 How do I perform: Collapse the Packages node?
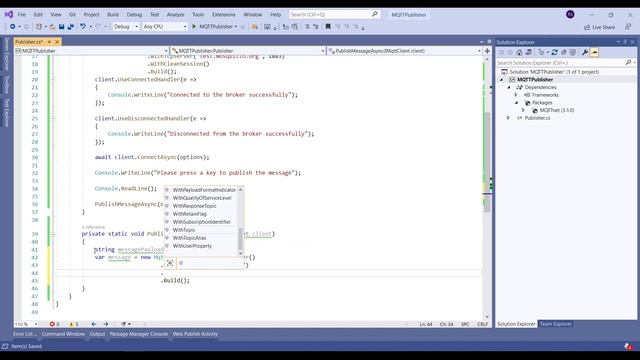click(516, 103)
